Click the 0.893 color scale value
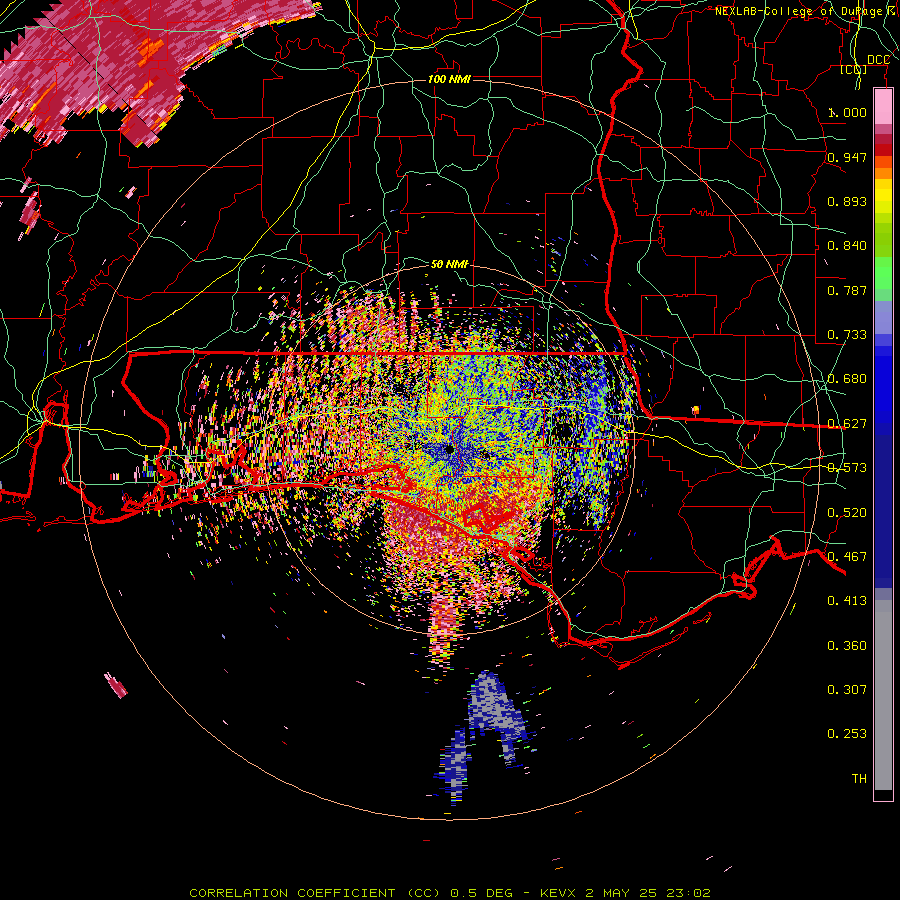The width and height of the screenshot is (900, 900). click(x=847, y=201)
